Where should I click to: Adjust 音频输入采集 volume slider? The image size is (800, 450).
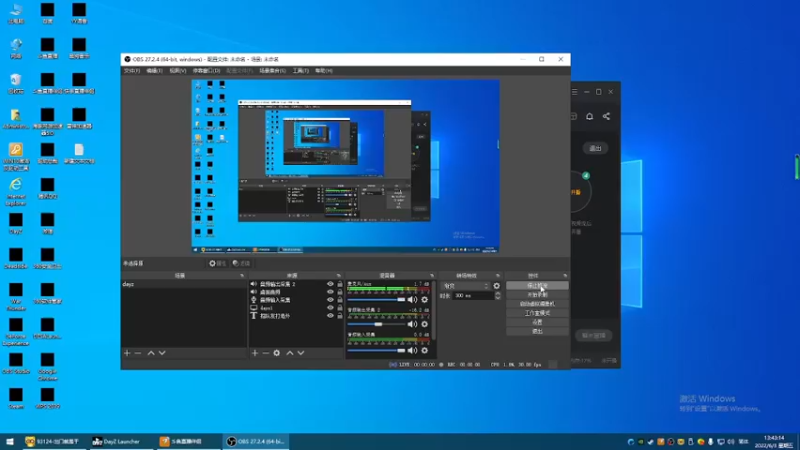click(377, 351)
